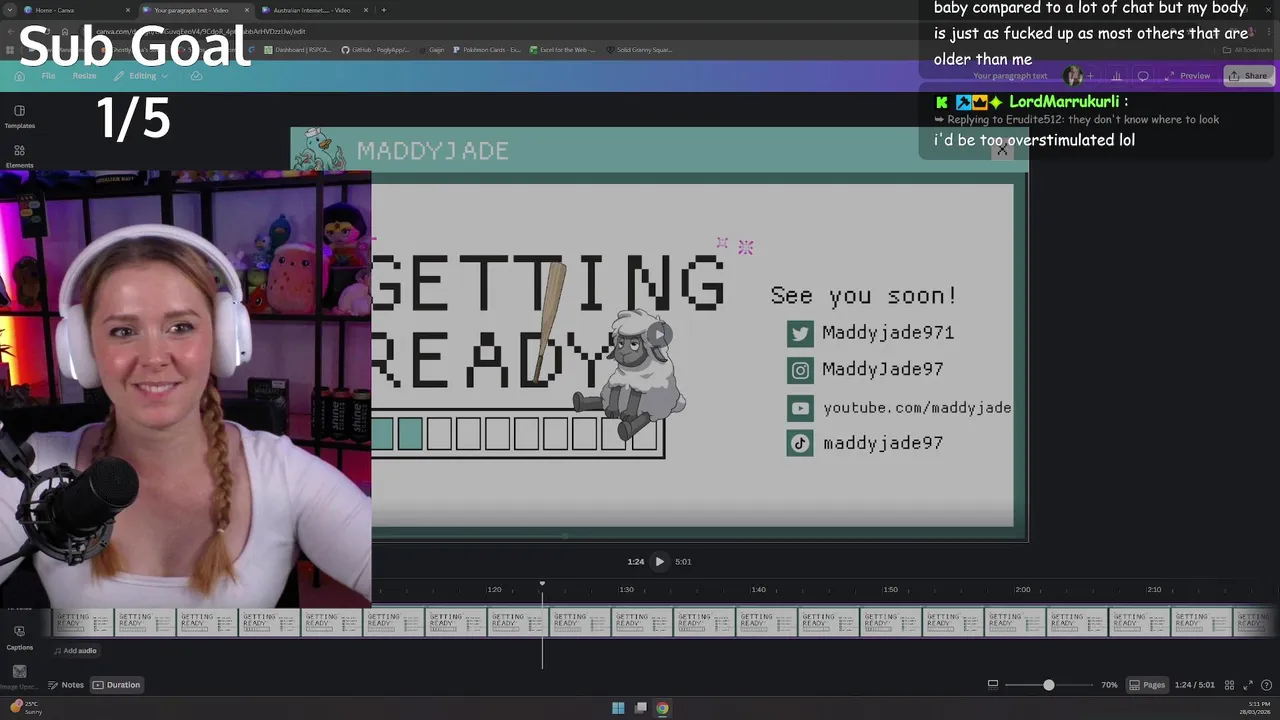Open the Gaijin bookmark
Viewport: 1280px width, 720px height.
pyautogui.click(x=433, y=50)
